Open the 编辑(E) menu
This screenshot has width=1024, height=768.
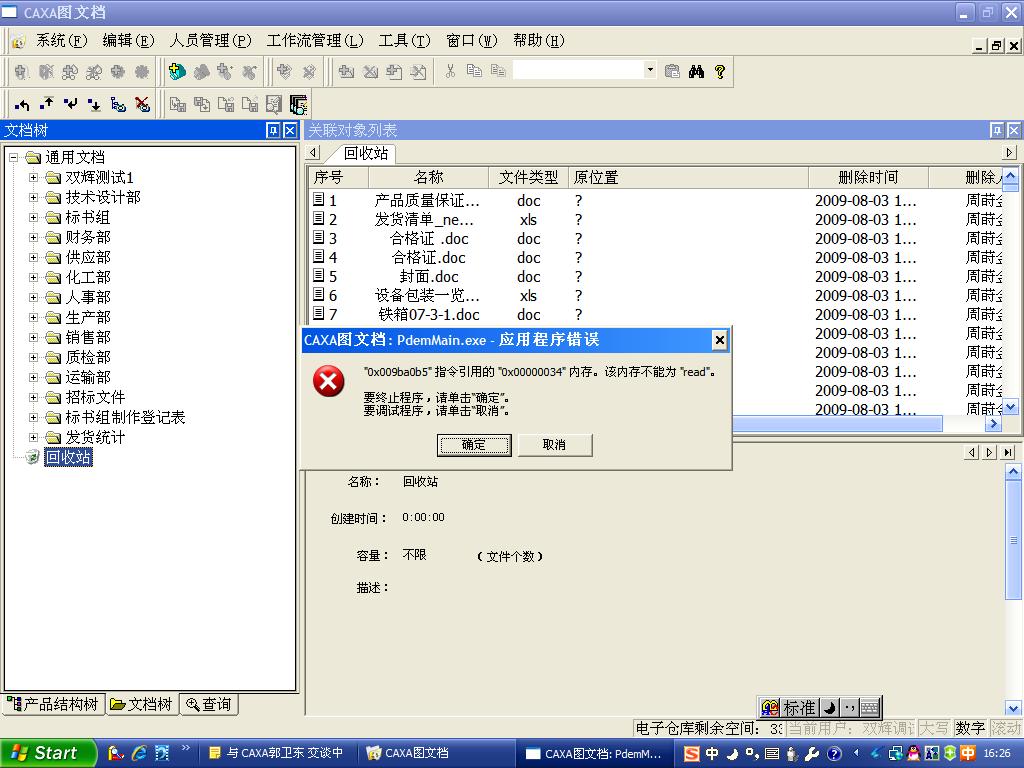(128, 40)
